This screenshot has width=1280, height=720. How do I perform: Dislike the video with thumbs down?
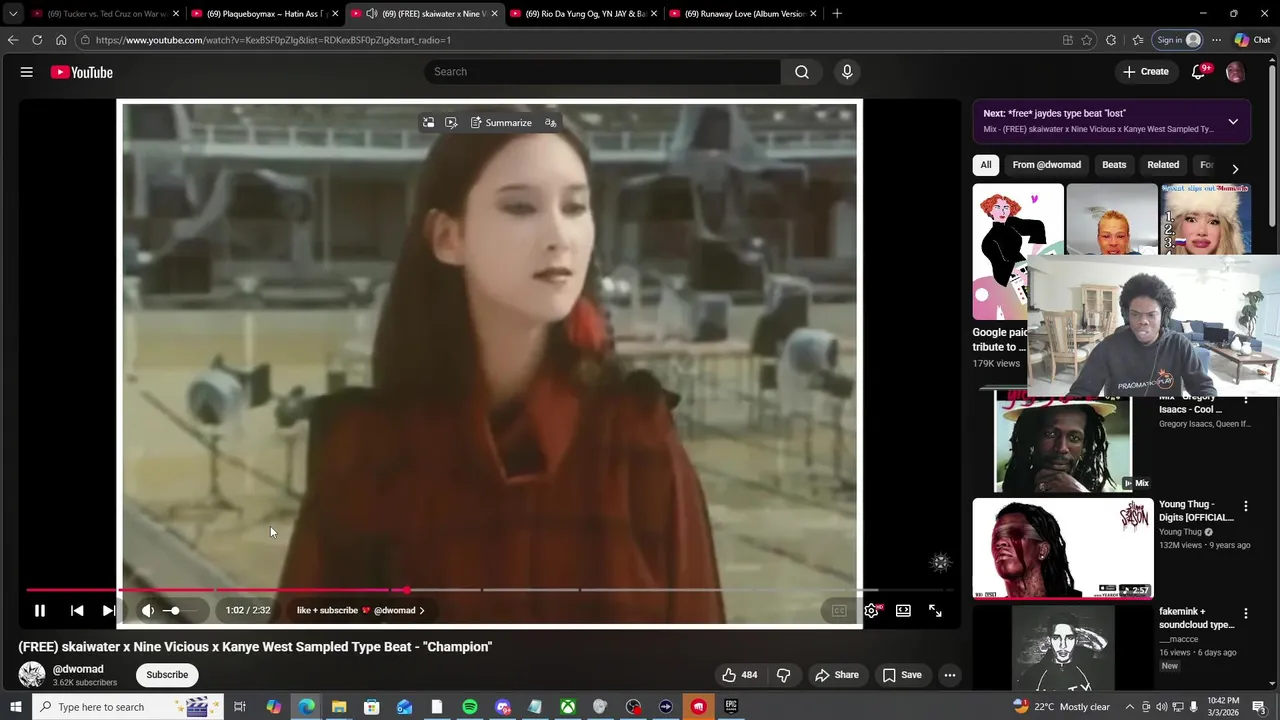783,675
